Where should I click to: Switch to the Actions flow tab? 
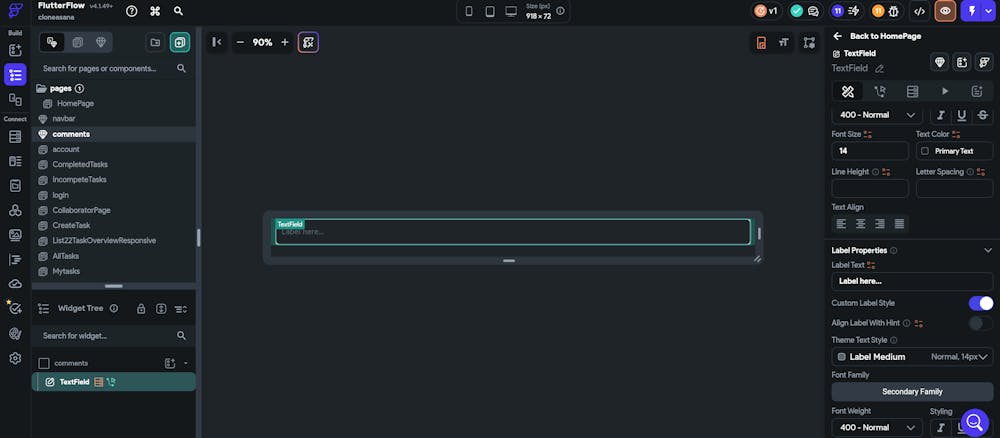[880, 92]
